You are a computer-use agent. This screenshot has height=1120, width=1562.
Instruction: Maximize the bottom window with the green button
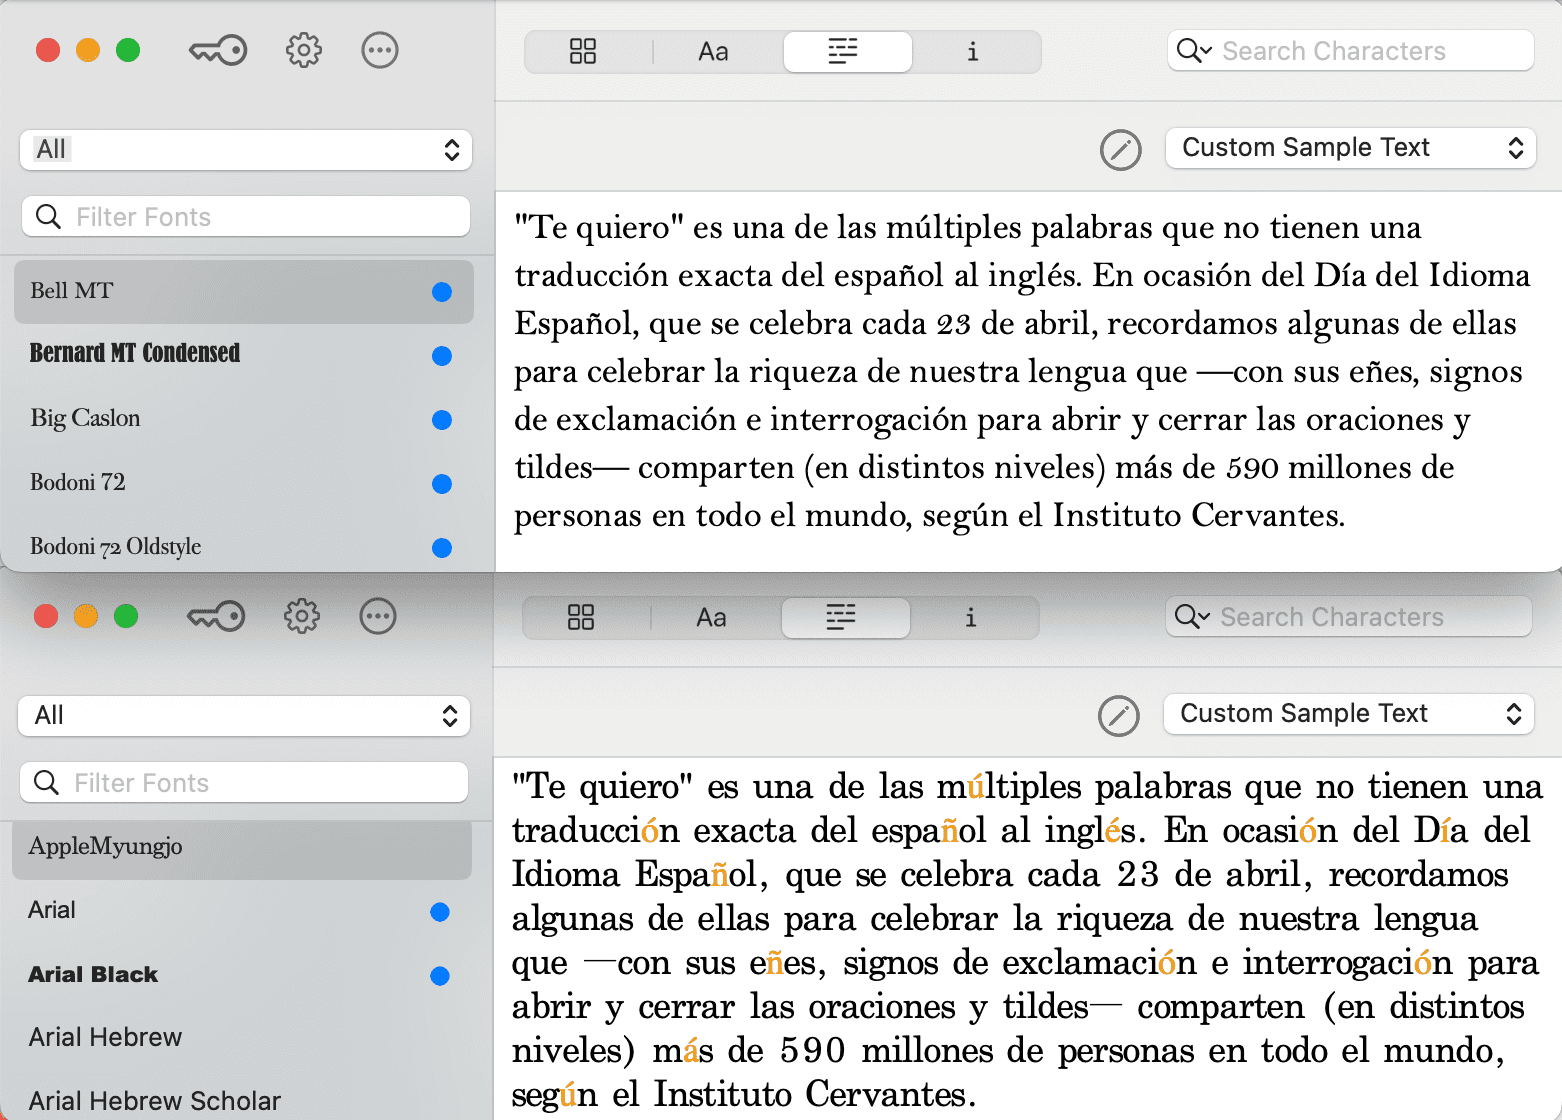(x=126, y=616)
